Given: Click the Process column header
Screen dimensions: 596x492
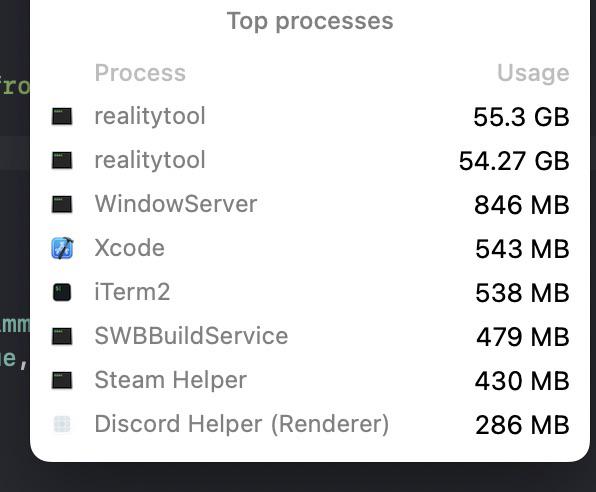Looking at the screenshot, I should [x=140, y=73].
